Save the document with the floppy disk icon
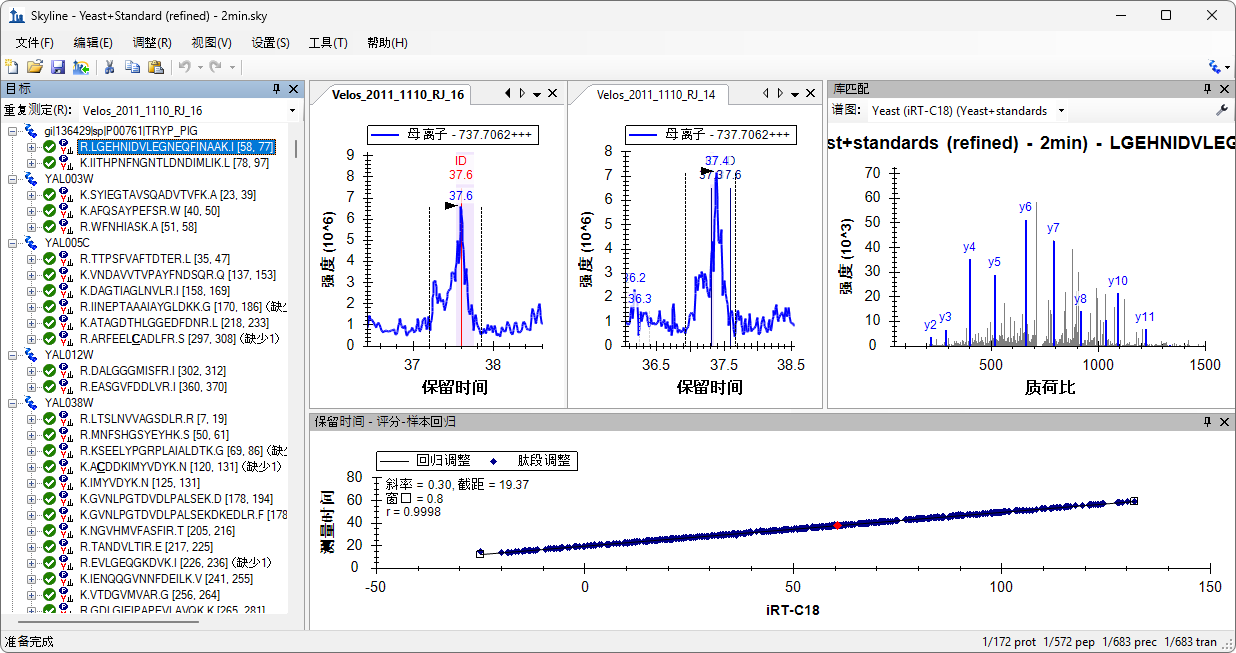This screenshot has height=653, width=1236. point(58,67)
